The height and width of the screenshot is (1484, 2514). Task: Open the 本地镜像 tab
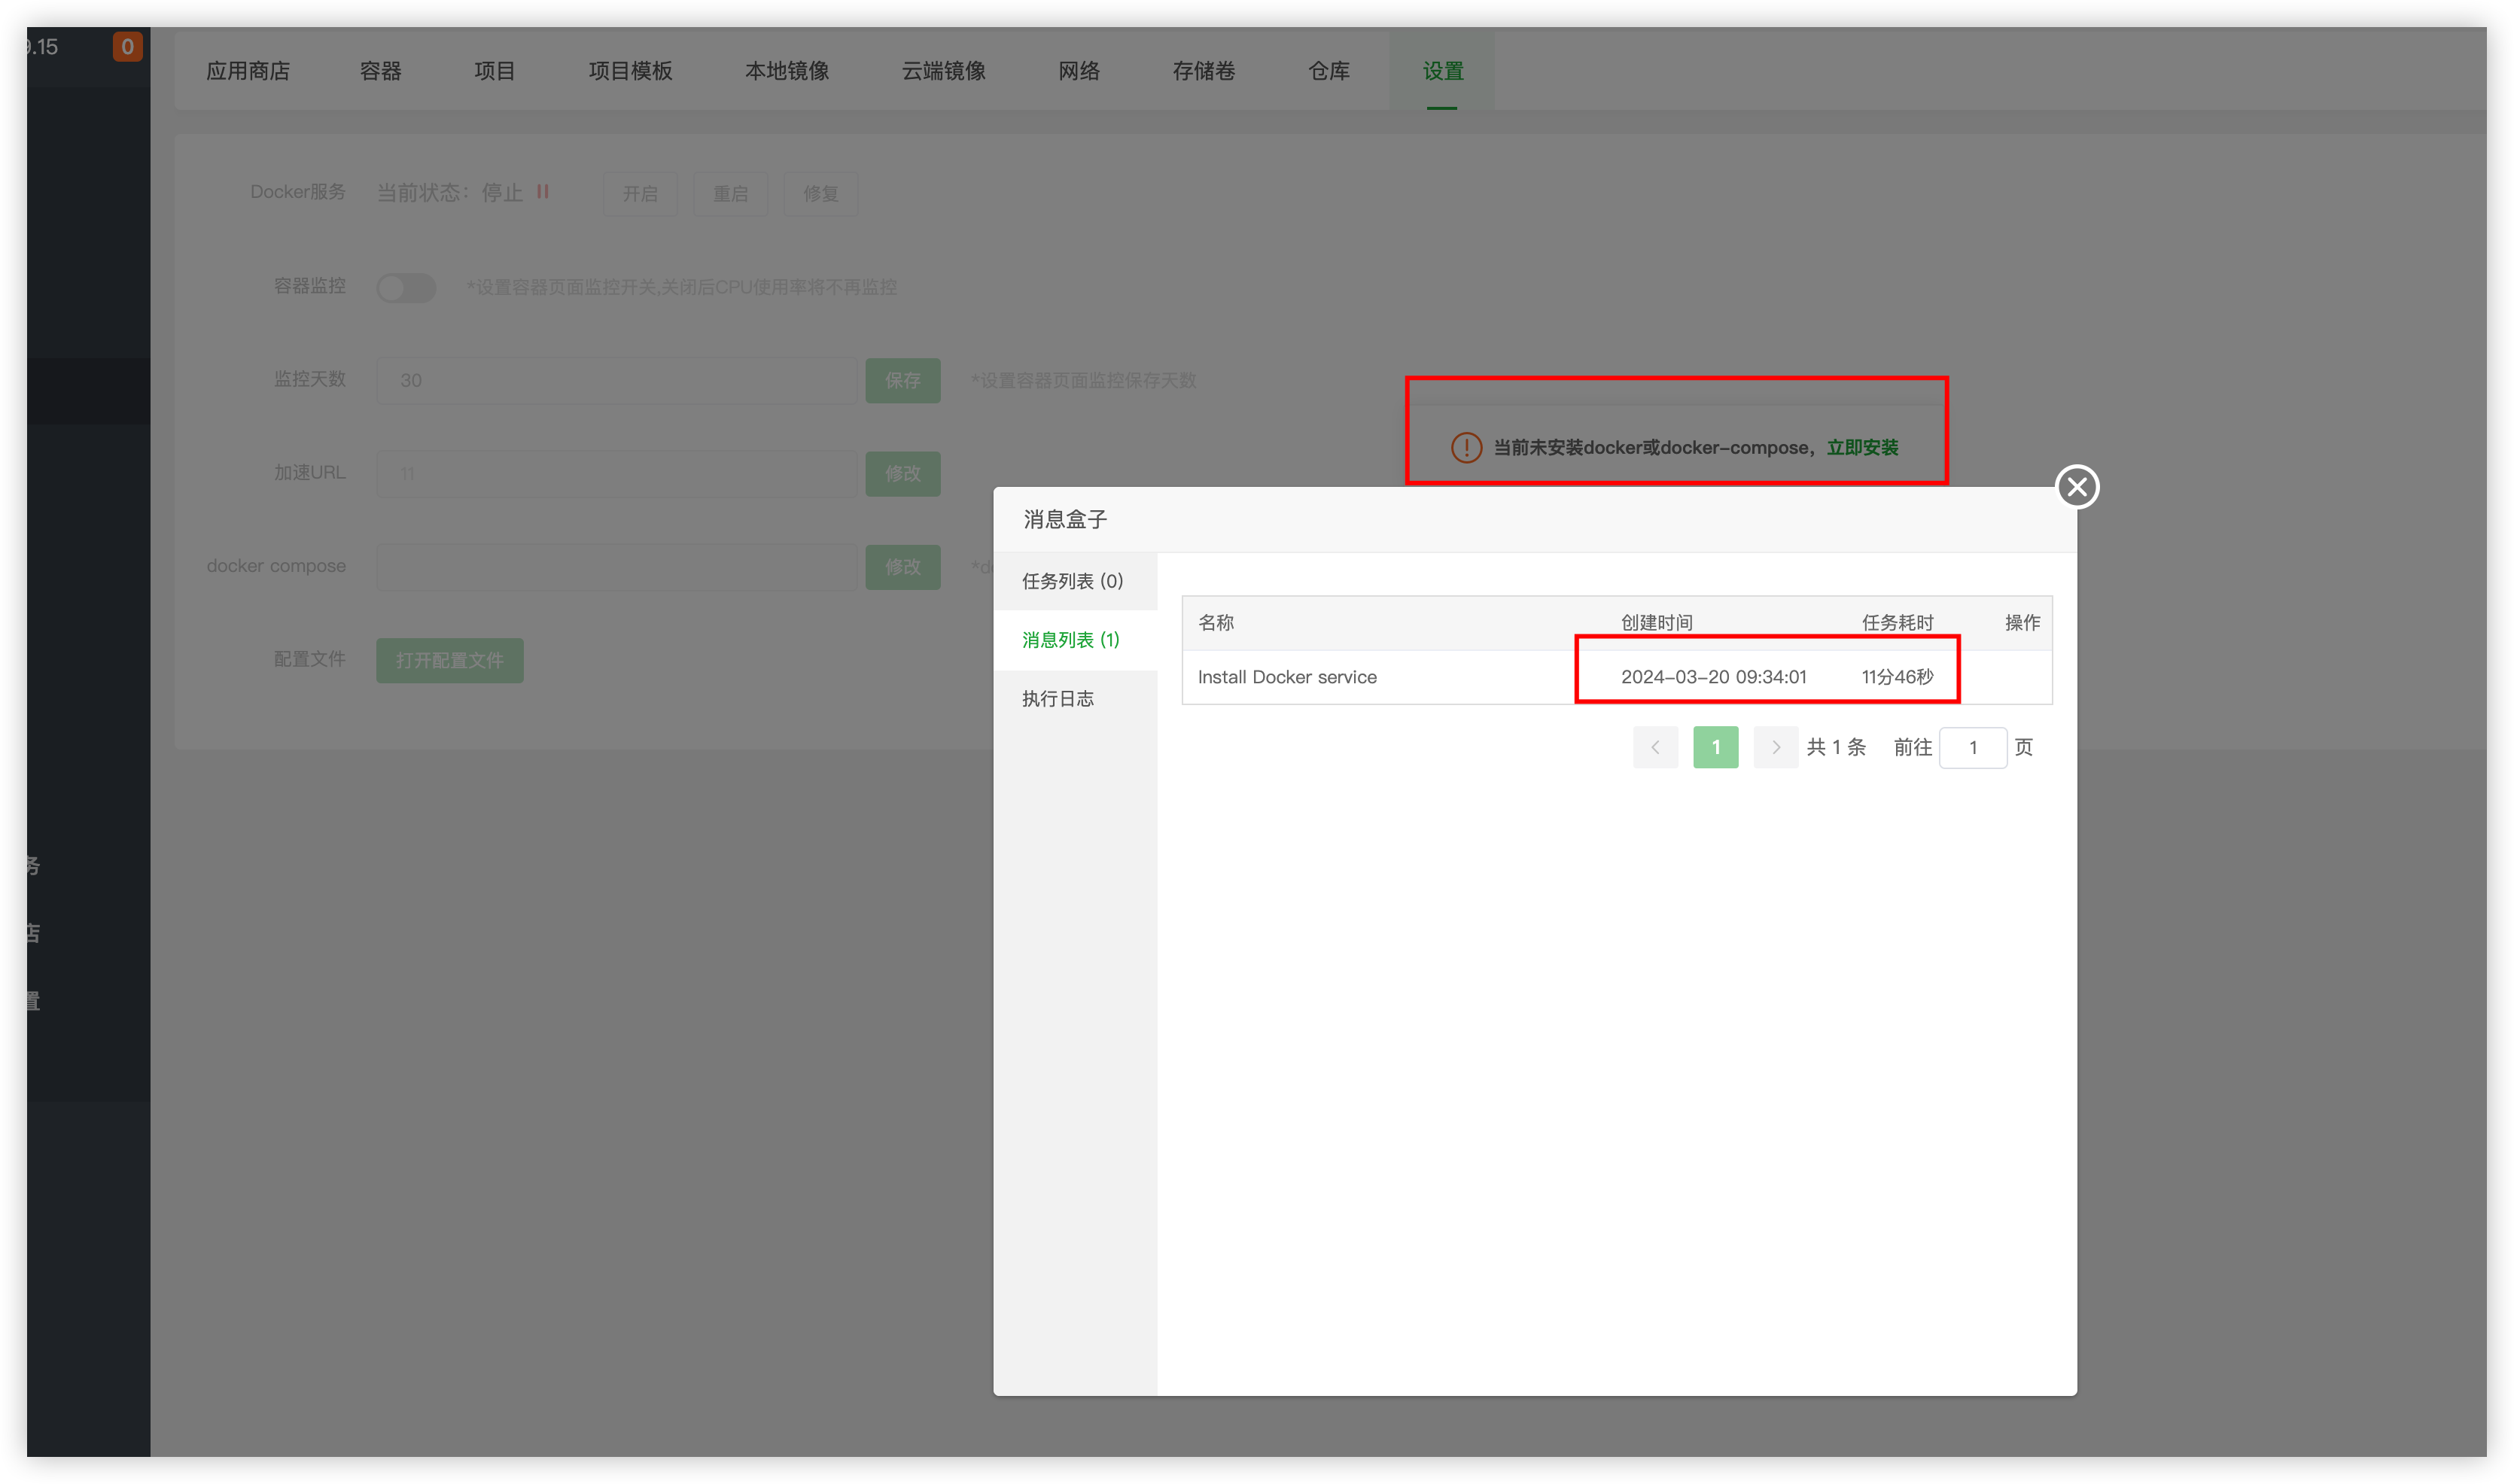[787, 71]
